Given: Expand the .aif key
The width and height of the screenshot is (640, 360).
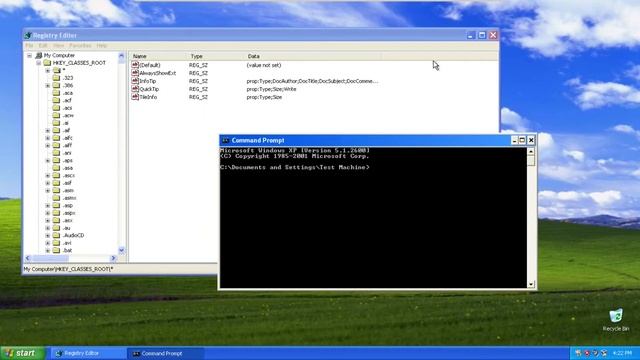Looking at the screenshot, I should 48,130.
